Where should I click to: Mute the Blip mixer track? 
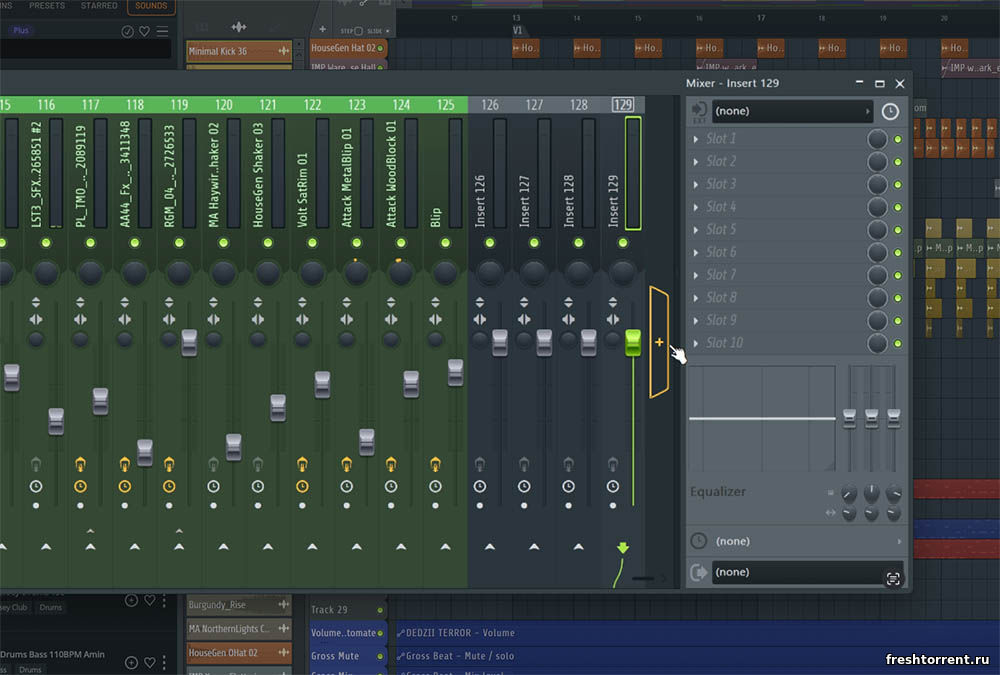445,242
